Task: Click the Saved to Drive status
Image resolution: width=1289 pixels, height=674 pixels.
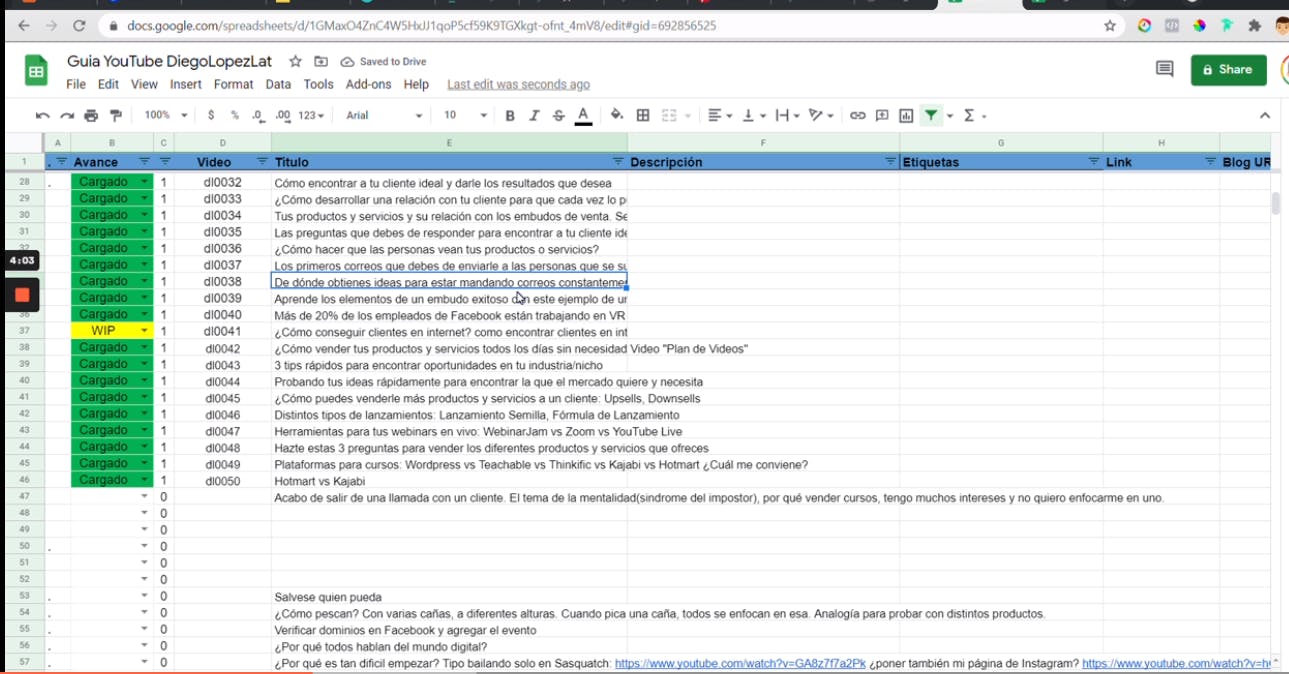Action: pyautogui.click(x=383, y=62)
